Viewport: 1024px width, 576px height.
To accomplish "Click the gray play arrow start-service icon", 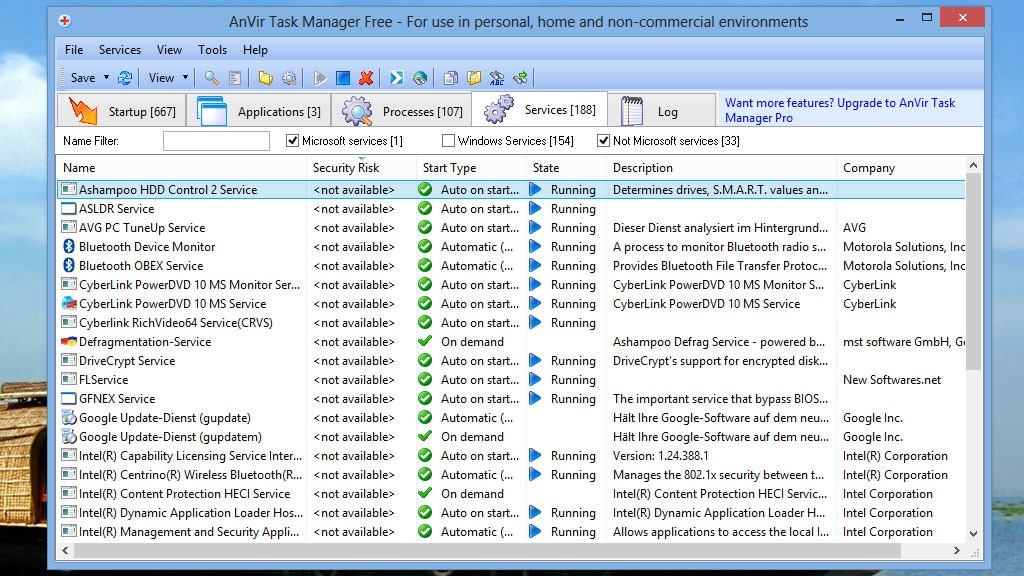I will pos(319,78).
